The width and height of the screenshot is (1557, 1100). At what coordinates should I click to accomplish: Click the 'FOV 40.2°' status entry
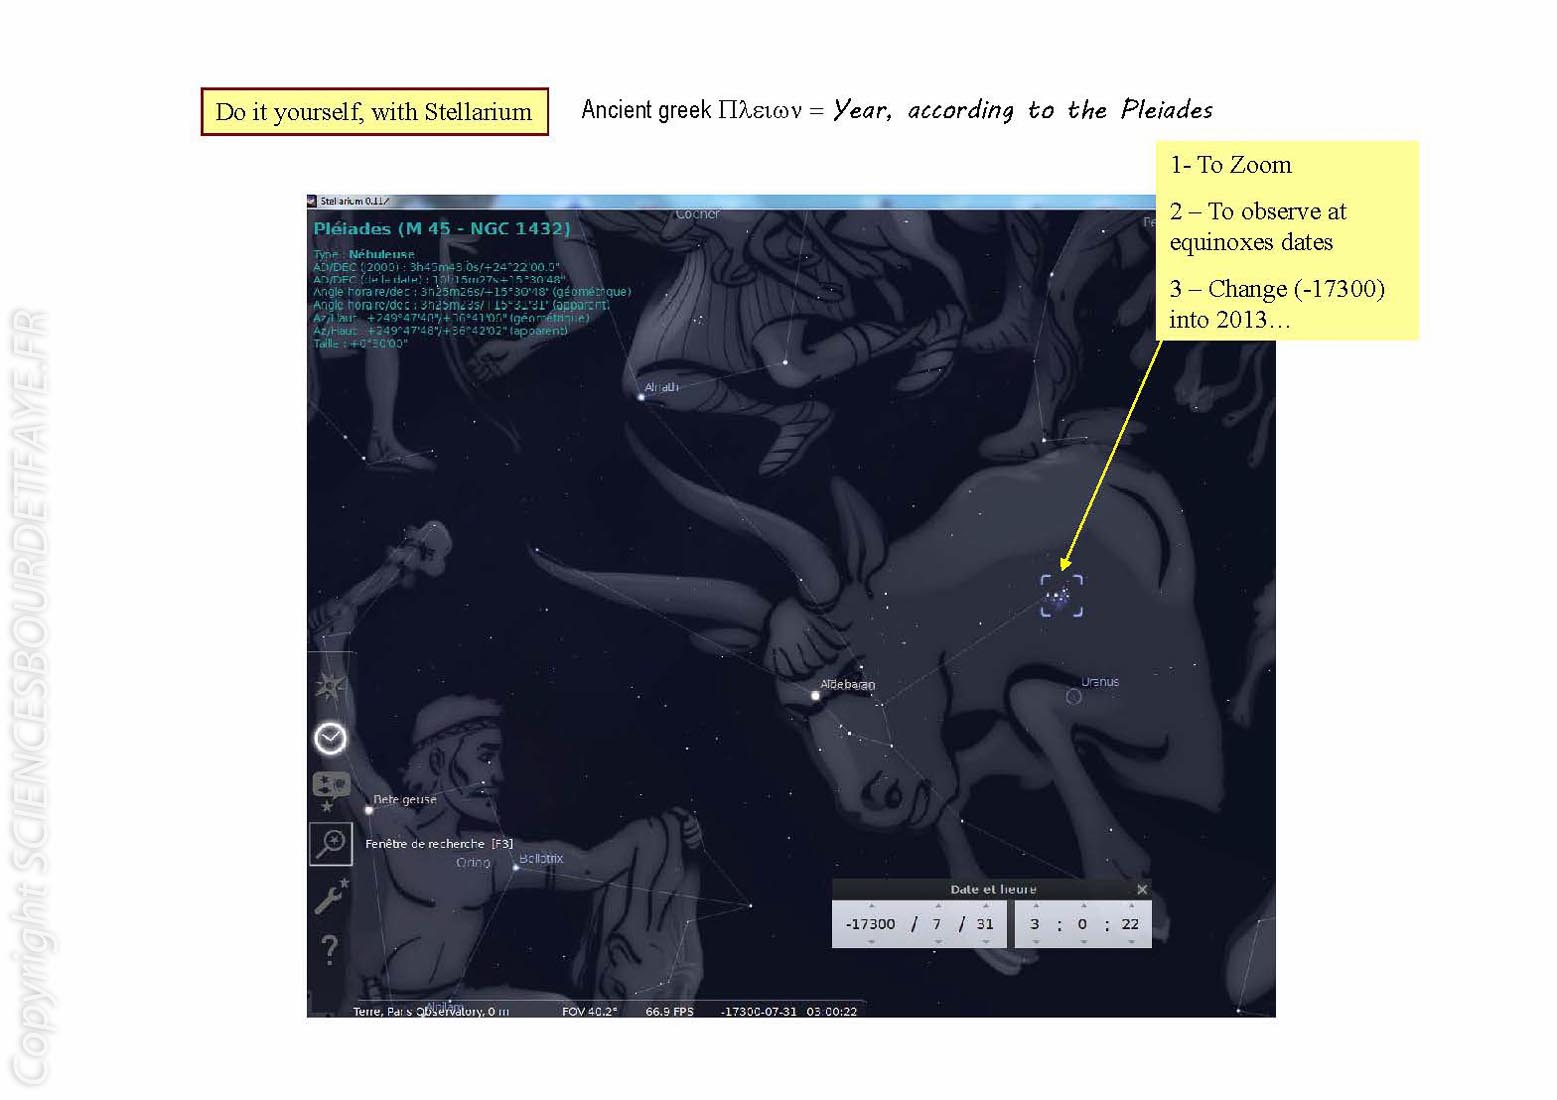[x=590, y=1011]
